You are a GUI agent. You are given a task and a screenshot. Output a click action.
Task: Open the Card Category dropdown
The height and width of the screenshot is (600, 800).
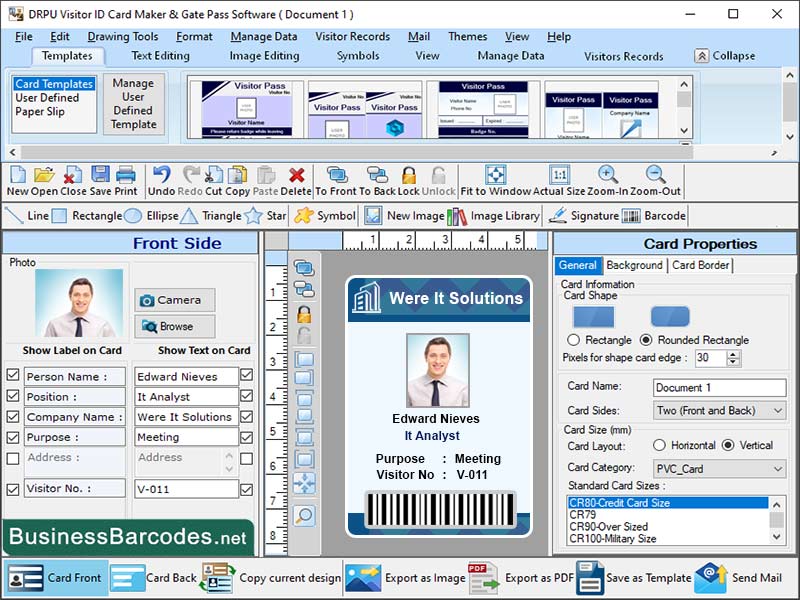719,468
